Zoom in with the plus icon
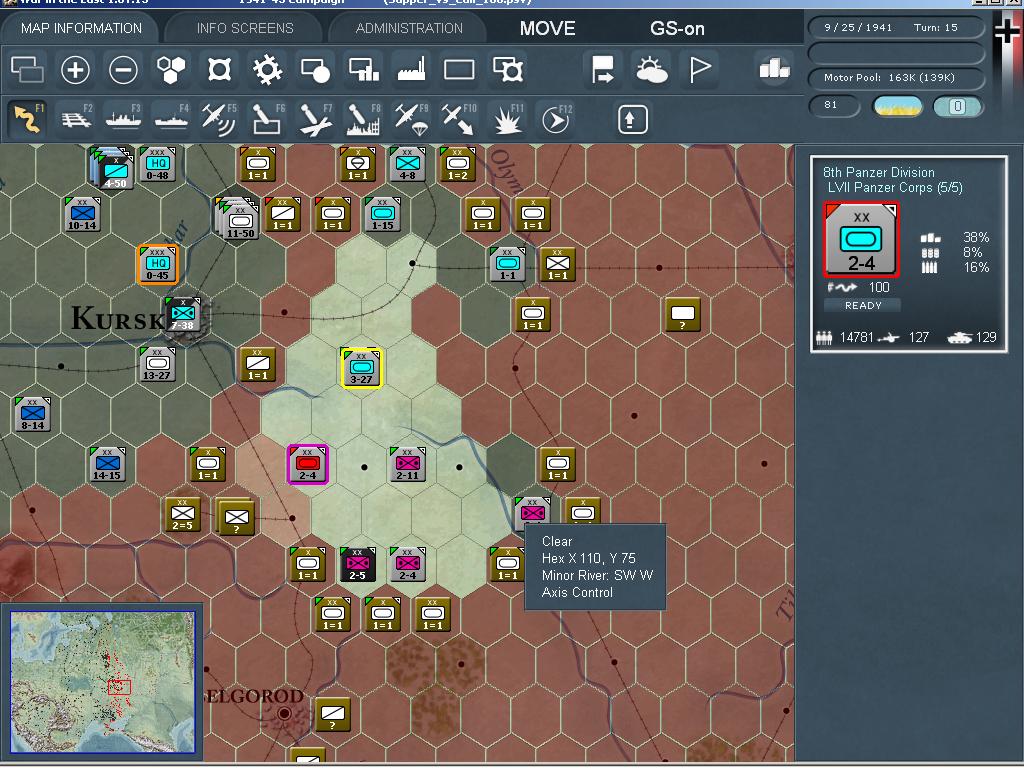The width and height of the screenshot is (1024, 768). (75, 70)
